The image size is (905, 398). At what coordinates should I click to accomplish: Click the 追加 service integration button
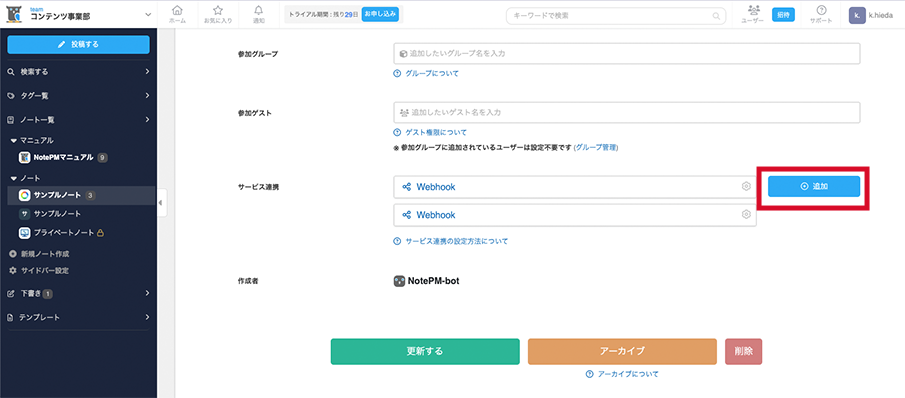pyautogui.click(x=814, y=187)
